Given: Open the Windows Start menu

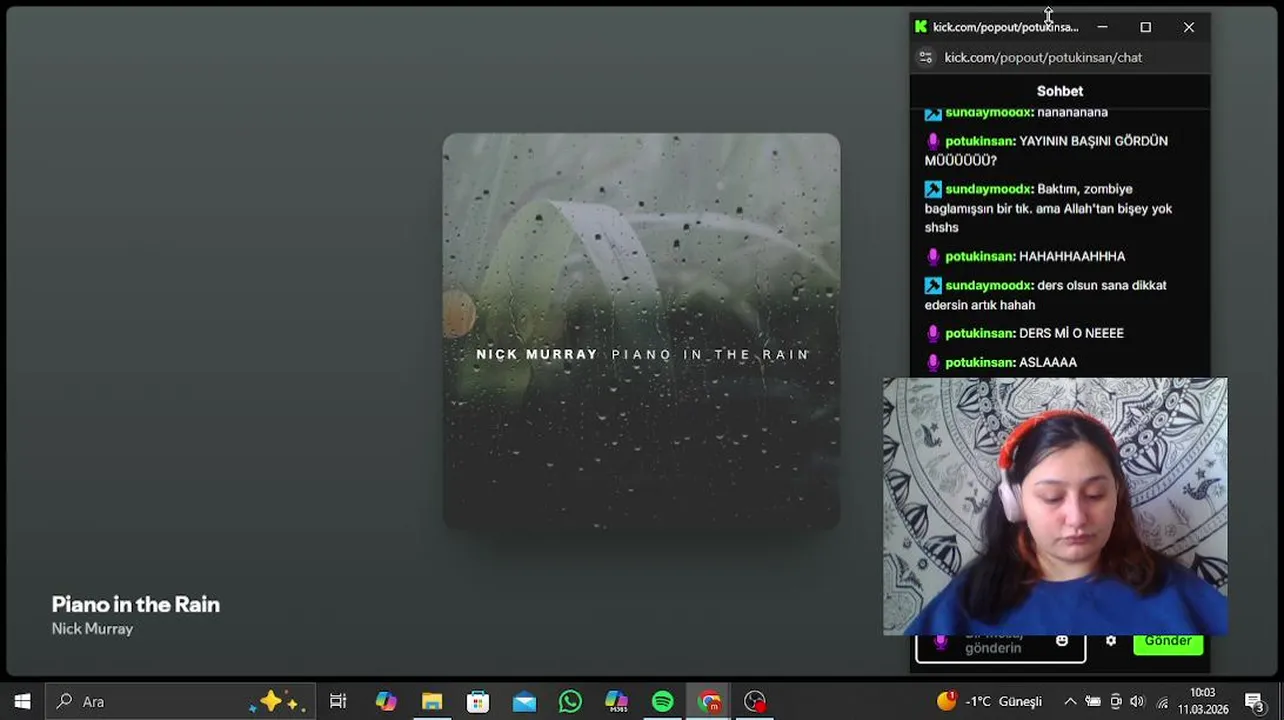Looking at the screenshot, I should coord(22,701).
